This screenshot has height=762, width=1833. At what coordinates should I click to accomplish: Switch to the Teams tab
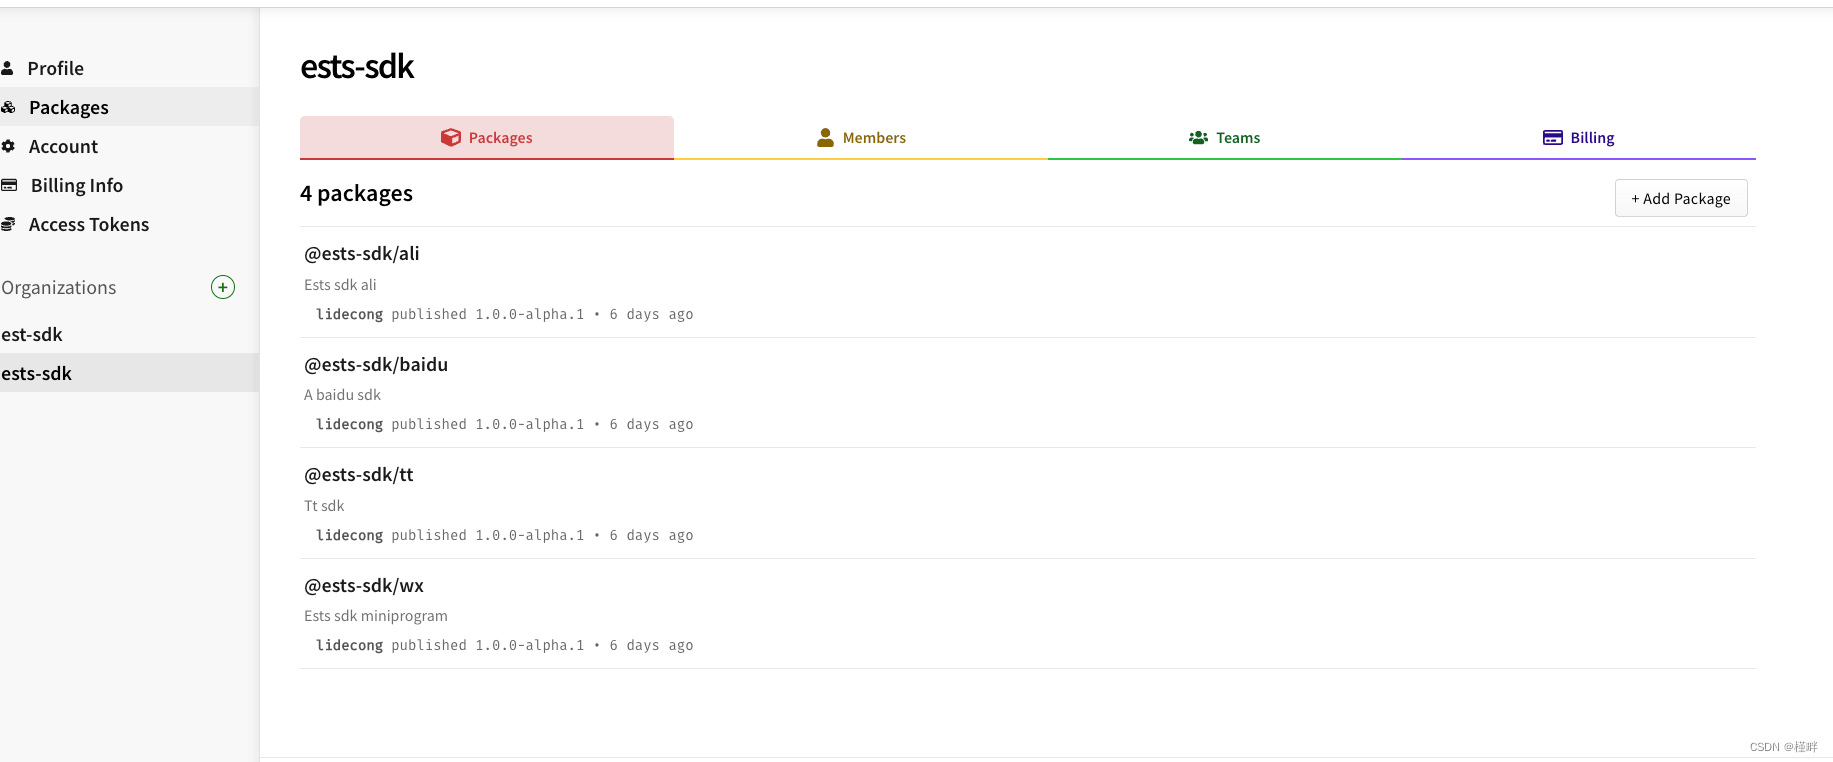coord(1224,138)
